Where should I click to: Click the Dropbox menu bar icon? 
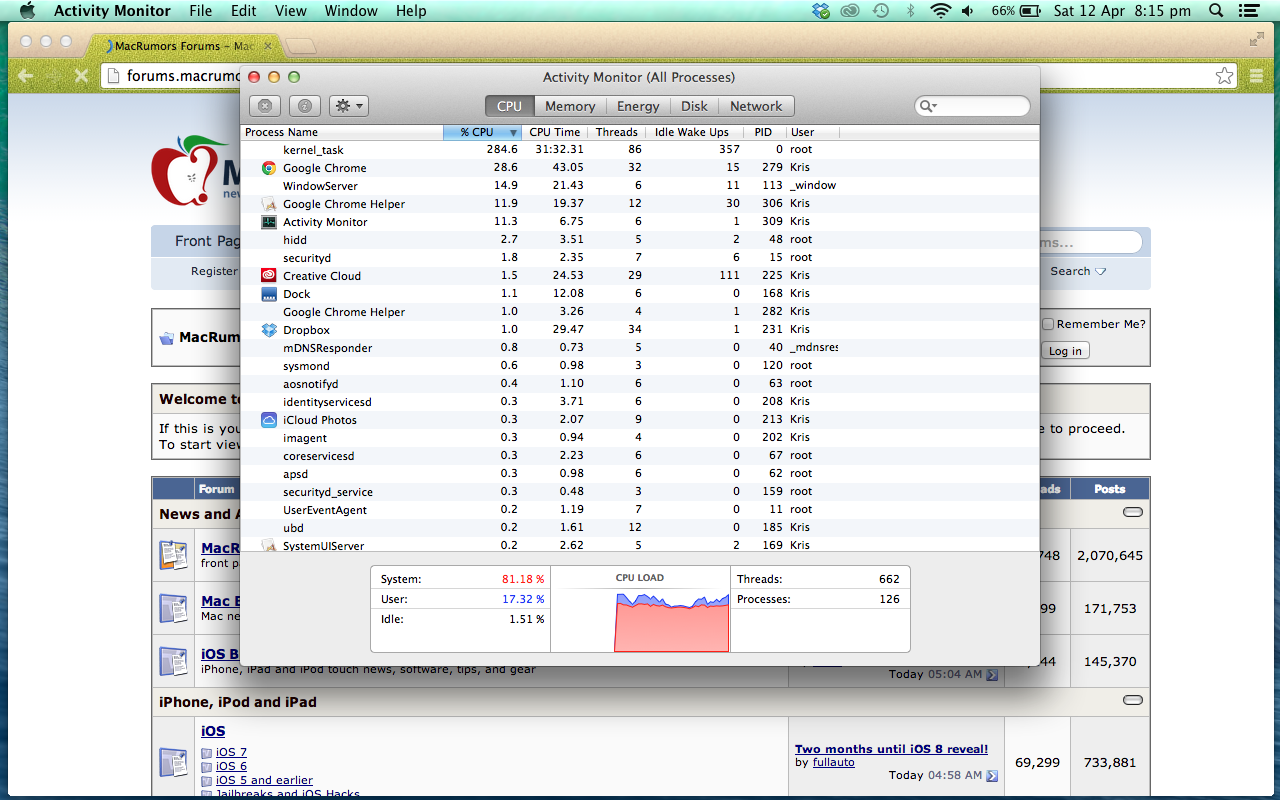pos(821,11)
